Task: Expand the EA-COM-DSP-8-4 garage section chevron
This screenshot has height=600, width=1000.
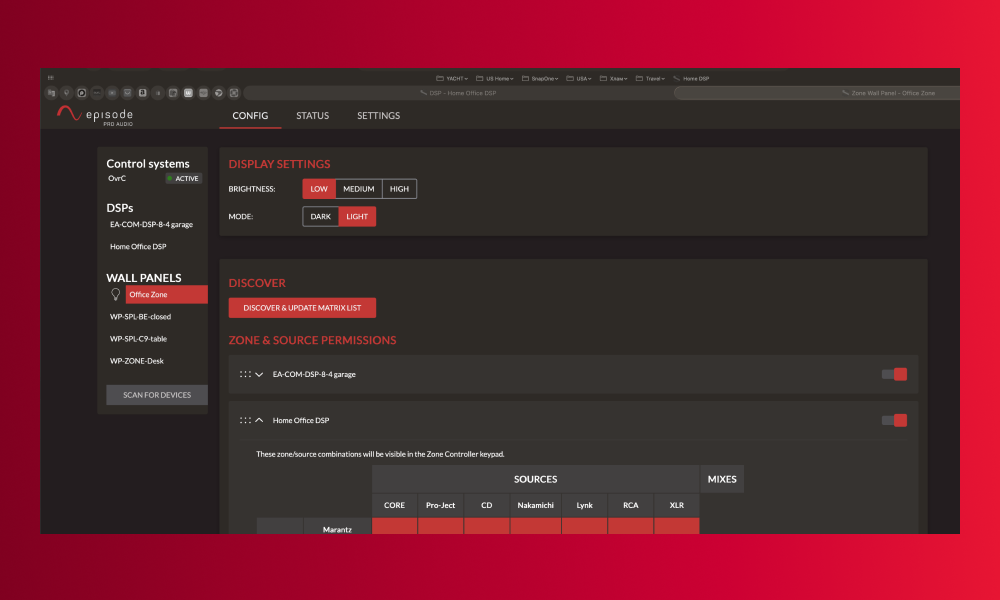Action: point(260,374)
